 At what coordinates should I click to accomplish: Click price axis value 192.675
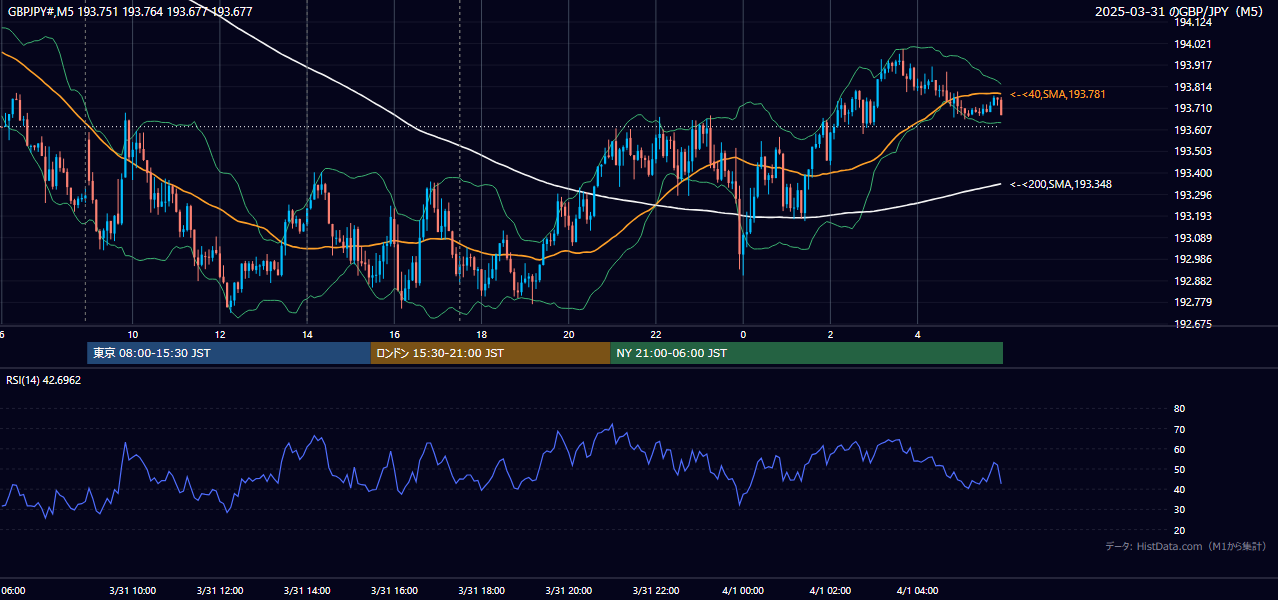pos(1194,324)
